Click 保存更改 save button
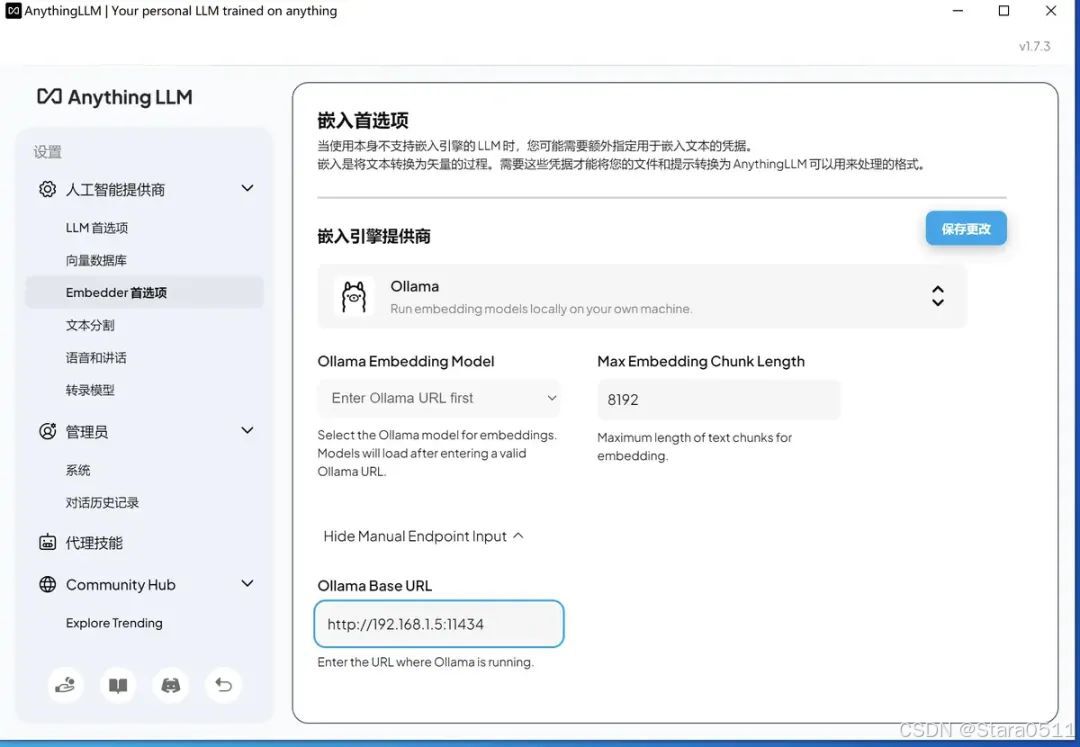Screen dimensions: 1080x747 click(x=966, y=229)
